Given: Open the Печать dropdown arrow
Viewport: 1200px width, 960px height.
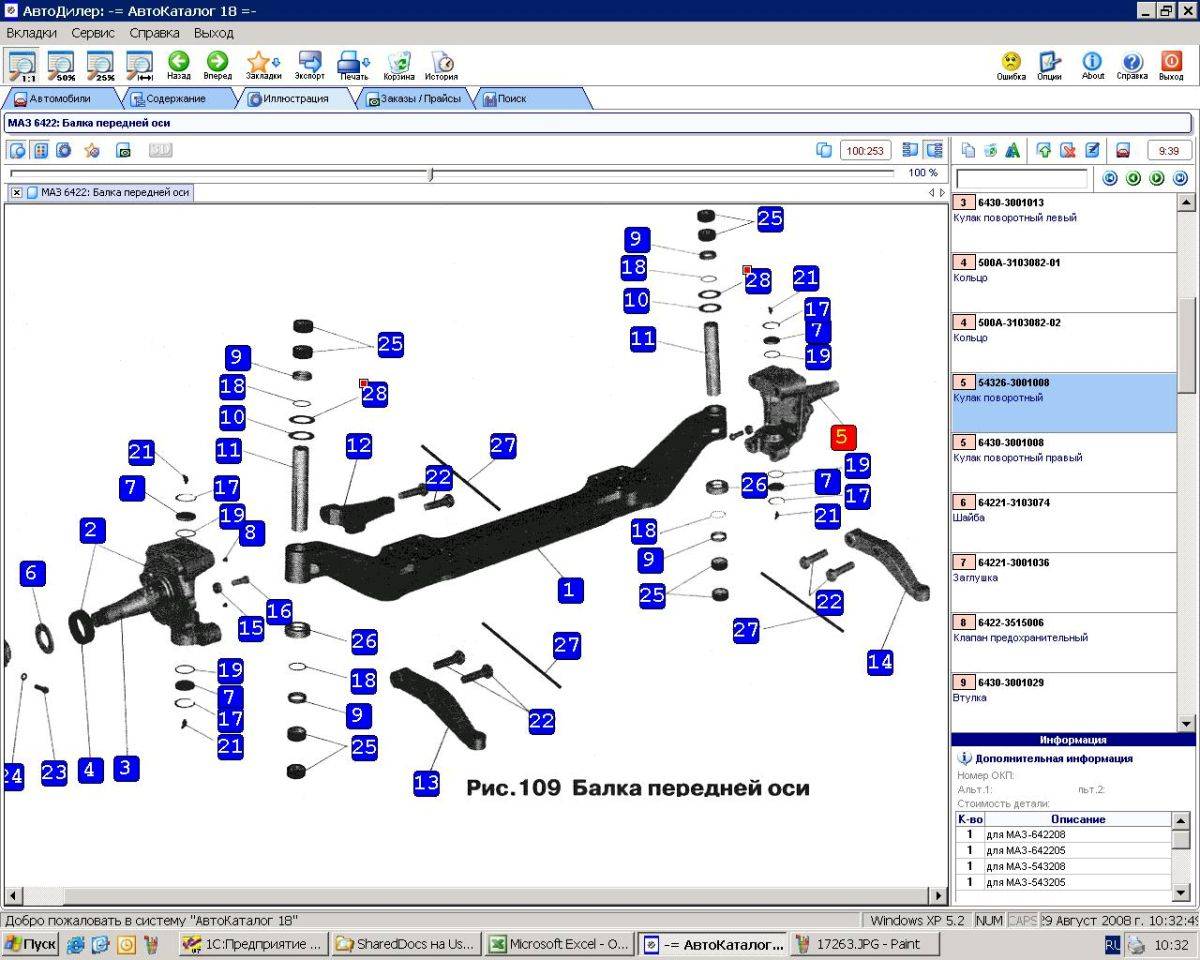Looking at the screenshot, I should [366, 62].
